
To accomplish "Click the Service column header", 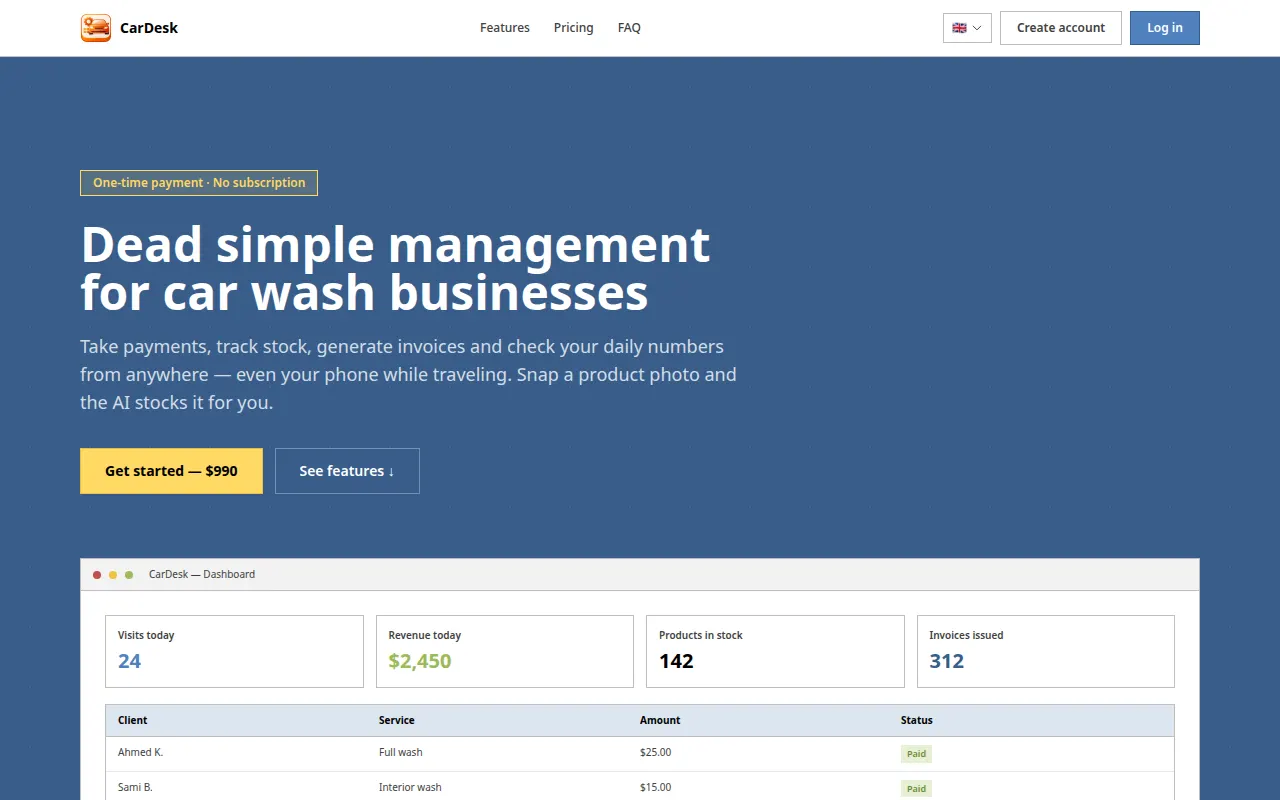I will point(396,720).
